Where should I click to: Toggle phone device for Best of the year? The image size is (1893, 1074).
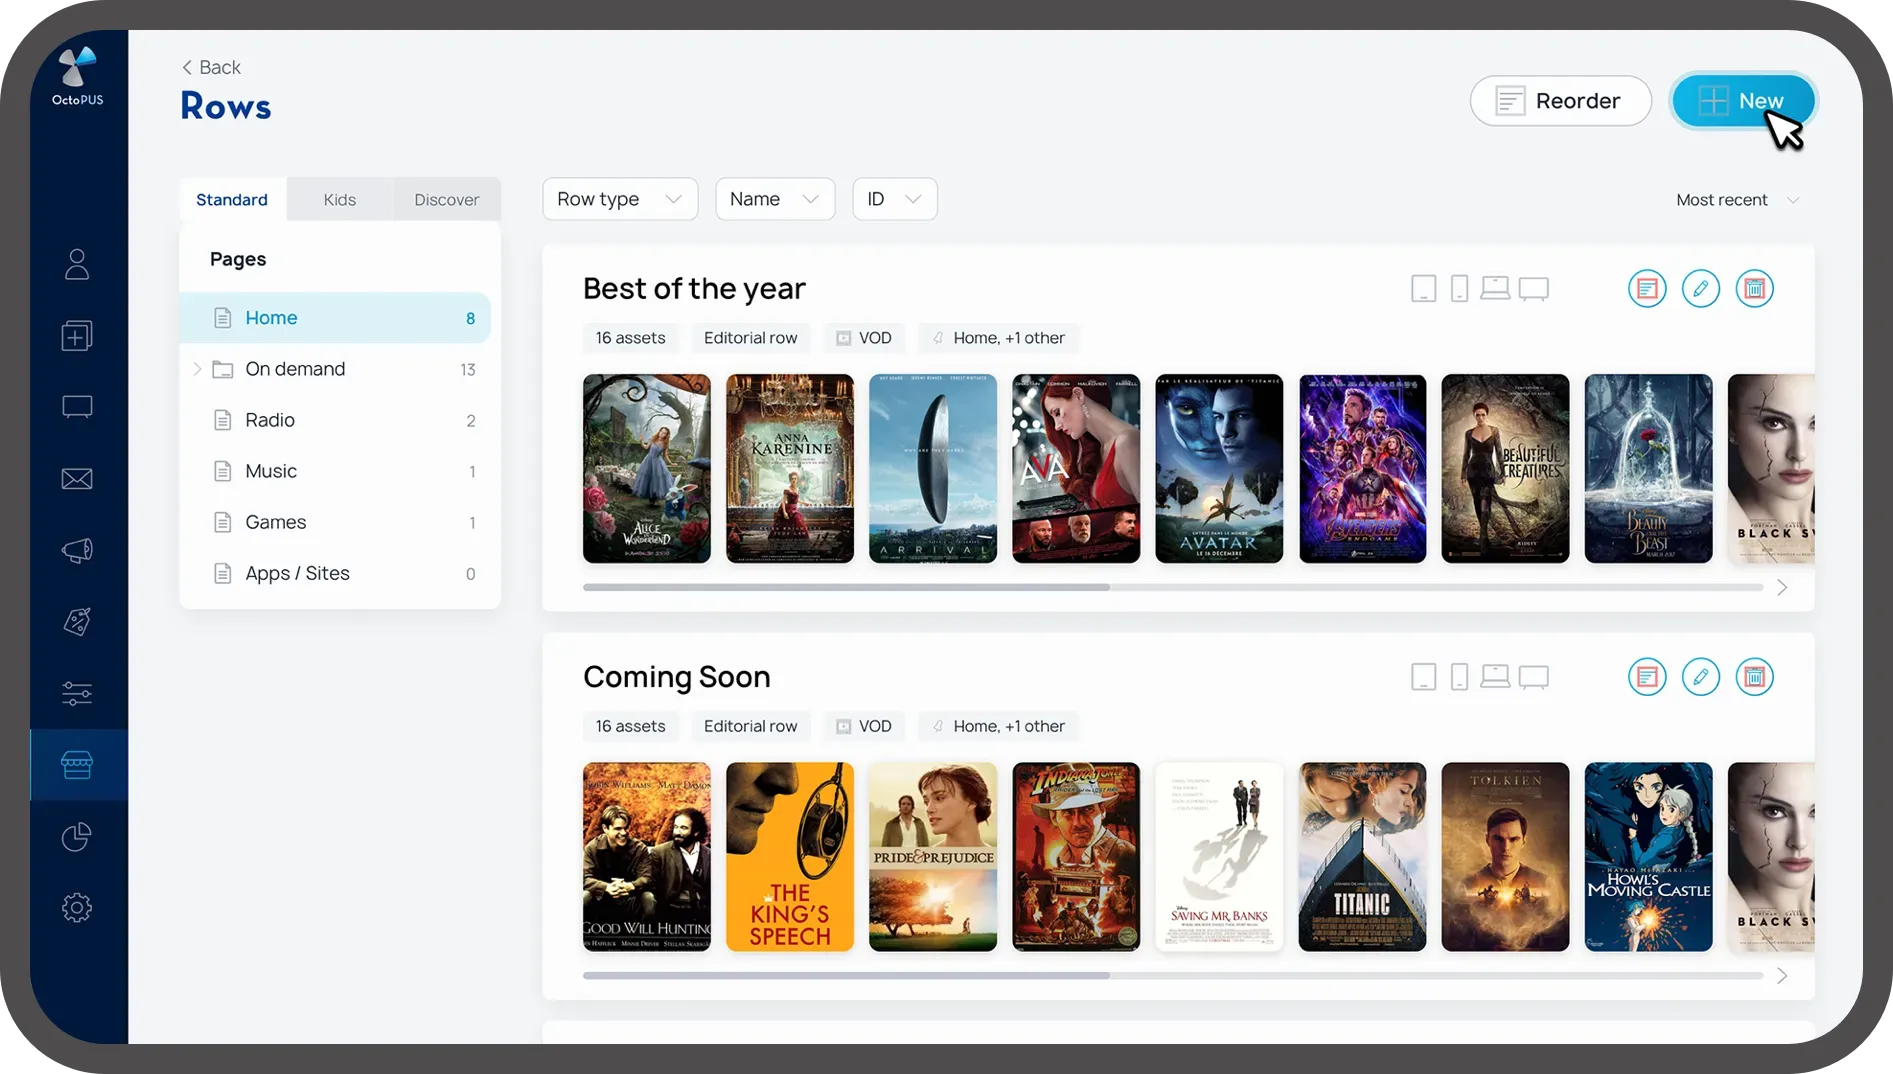1460,289
